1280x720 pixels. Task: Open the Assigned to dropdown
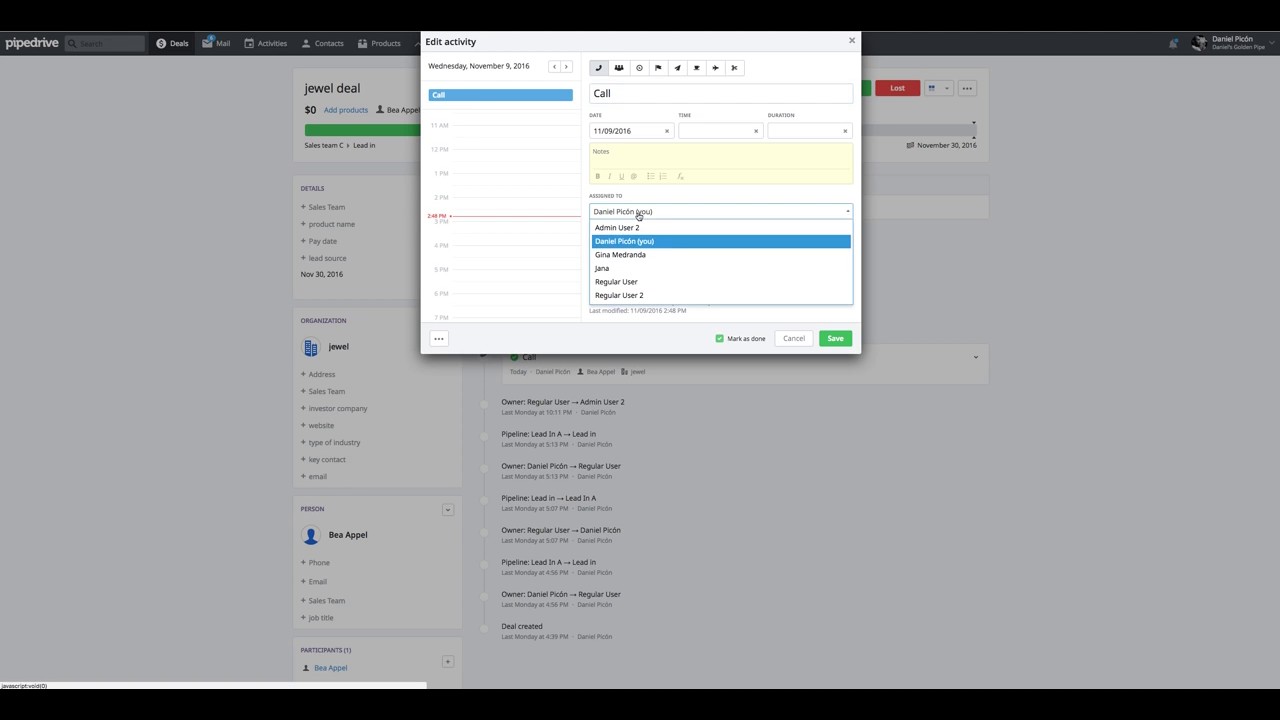click(721, 211)
